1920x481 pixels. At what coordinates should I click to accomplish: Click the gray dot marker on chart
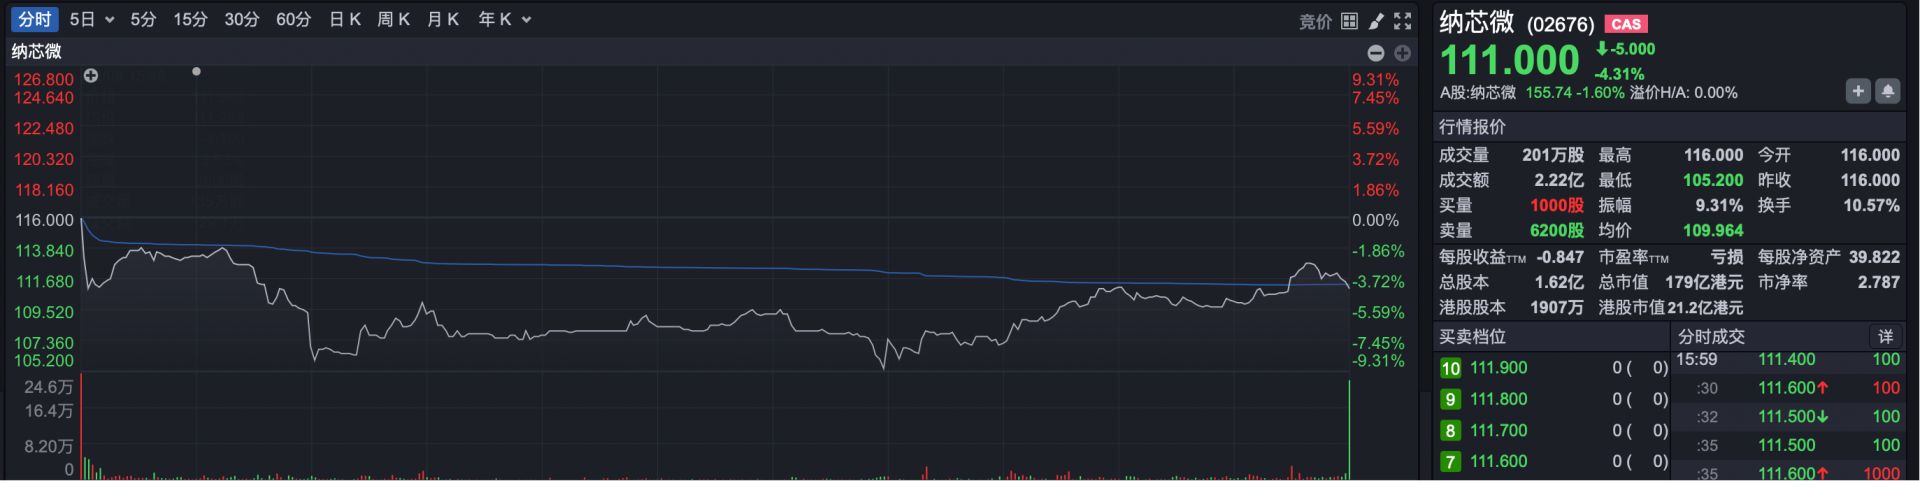(196, 71)
